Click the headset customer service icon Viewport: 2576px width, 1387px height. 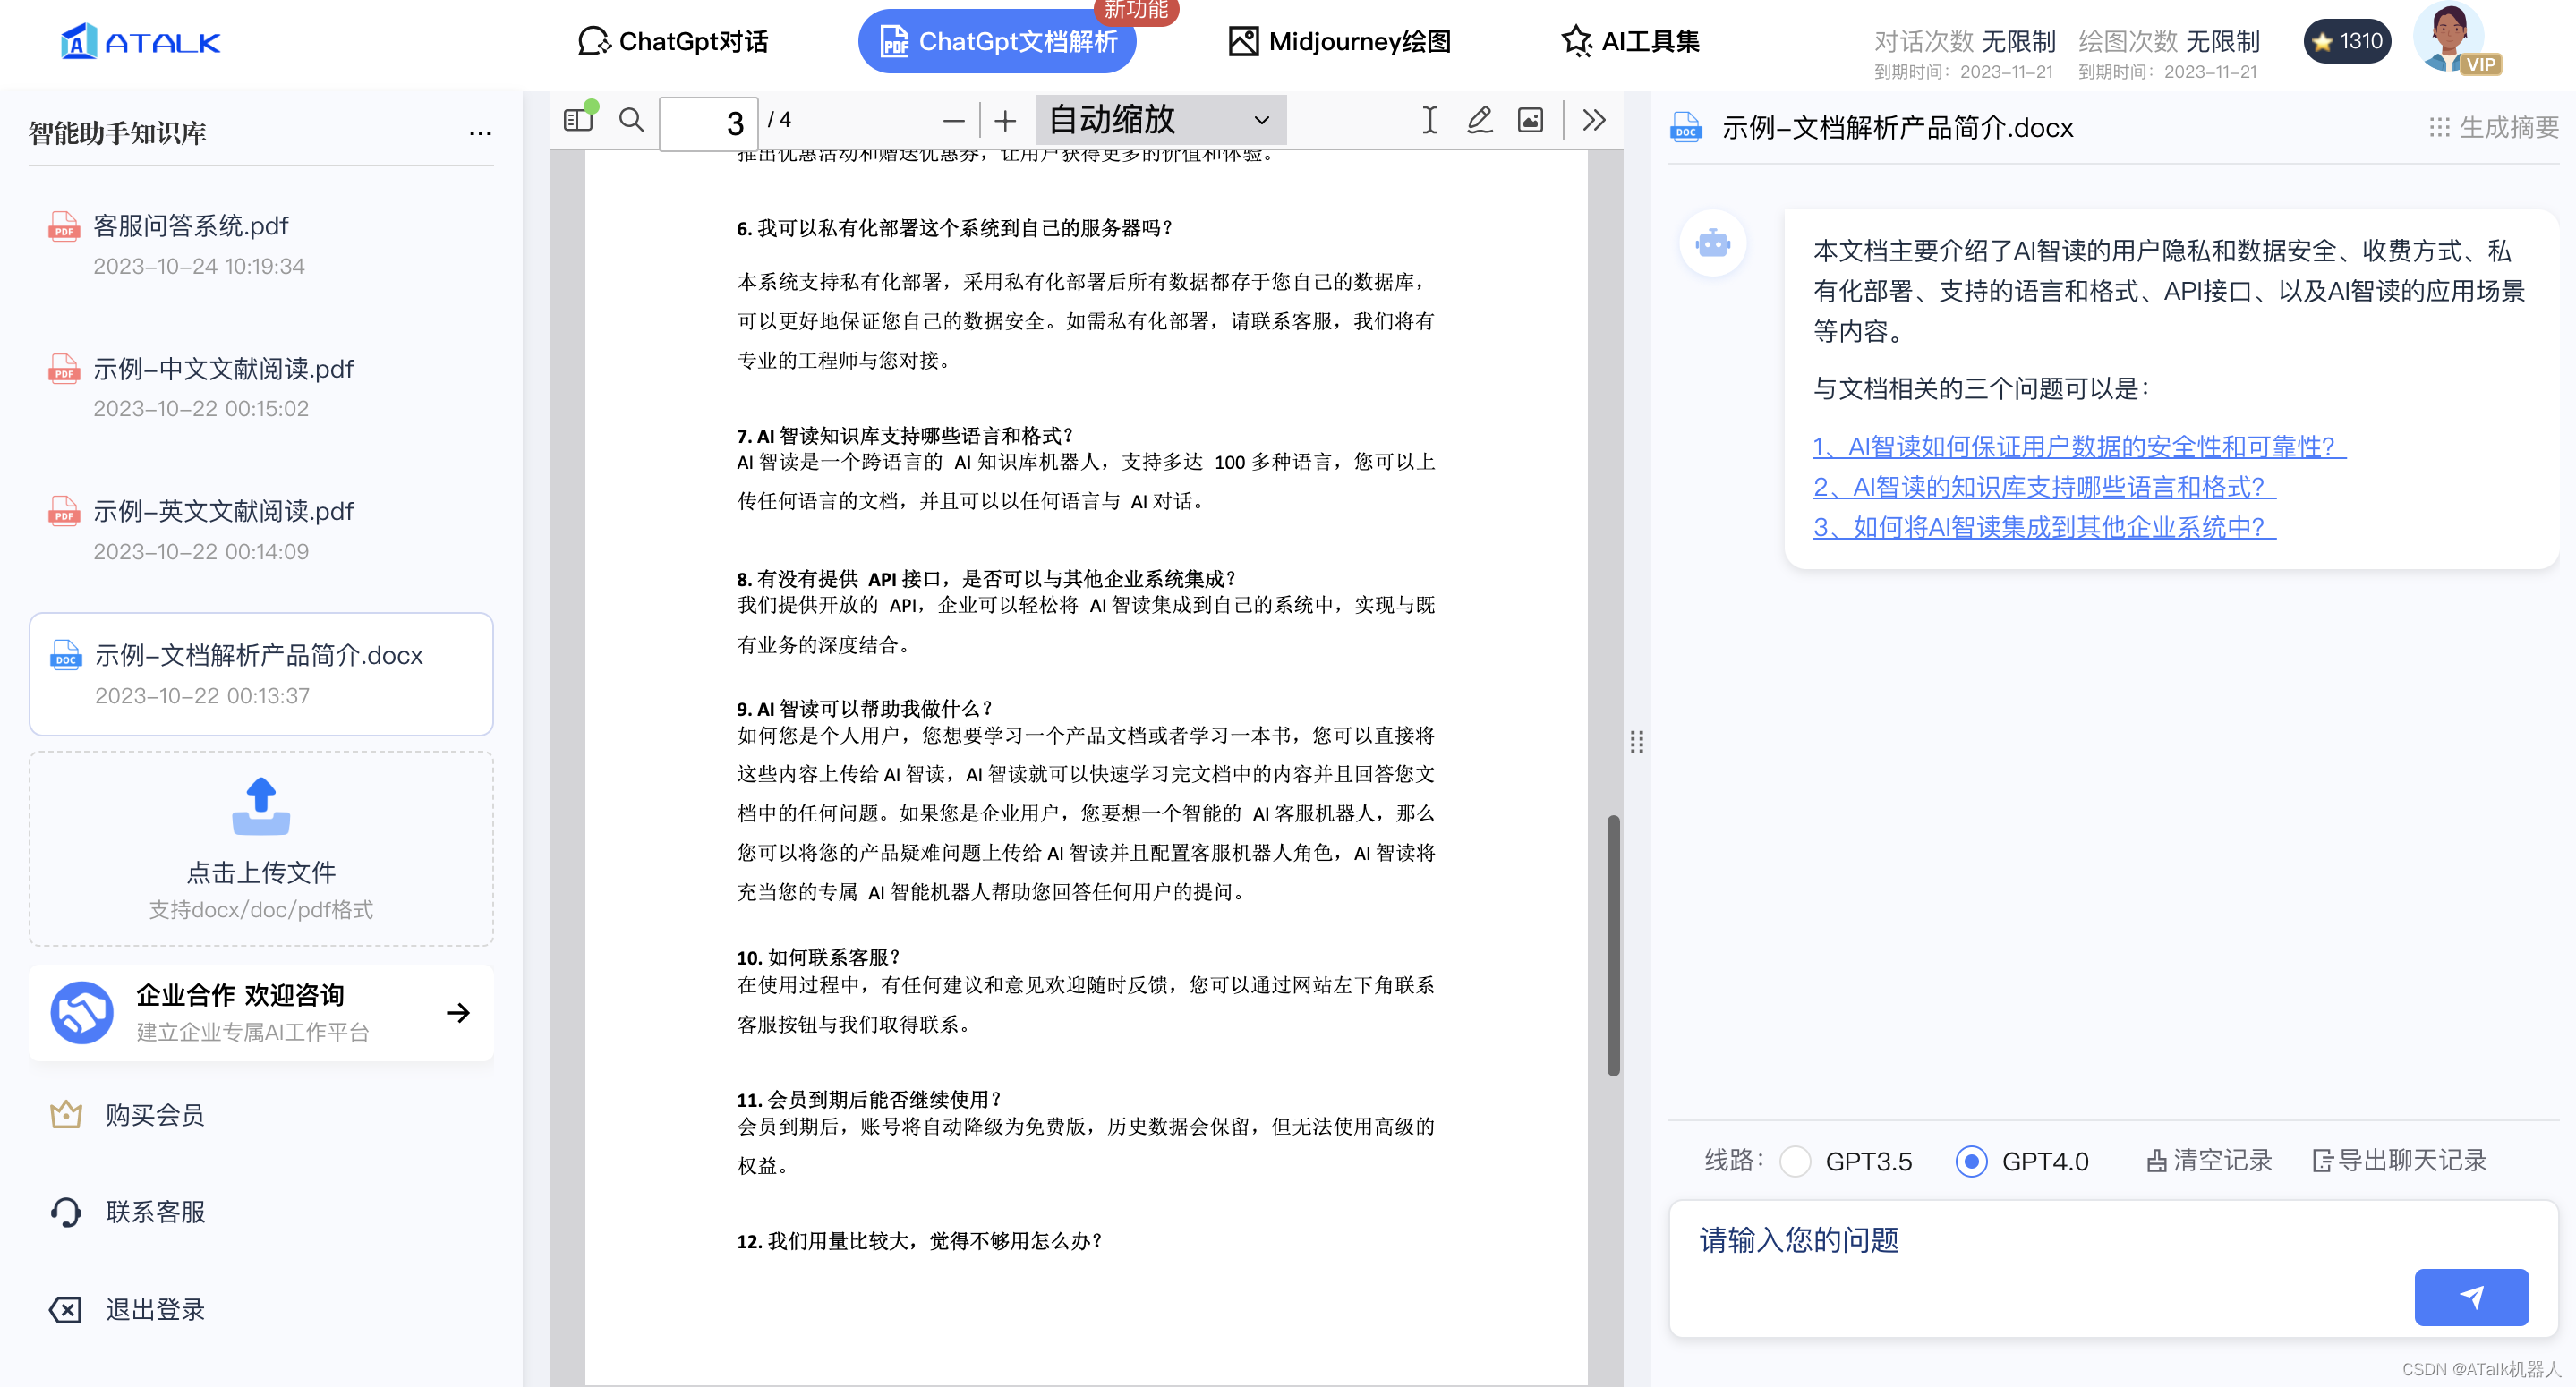pos(66,1211)
